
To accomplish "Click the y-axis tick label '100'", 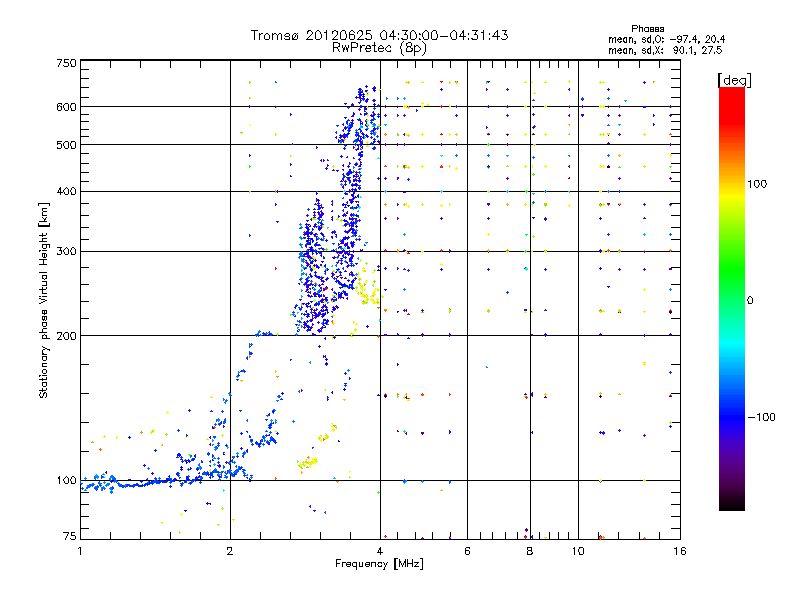I will 66,480.
